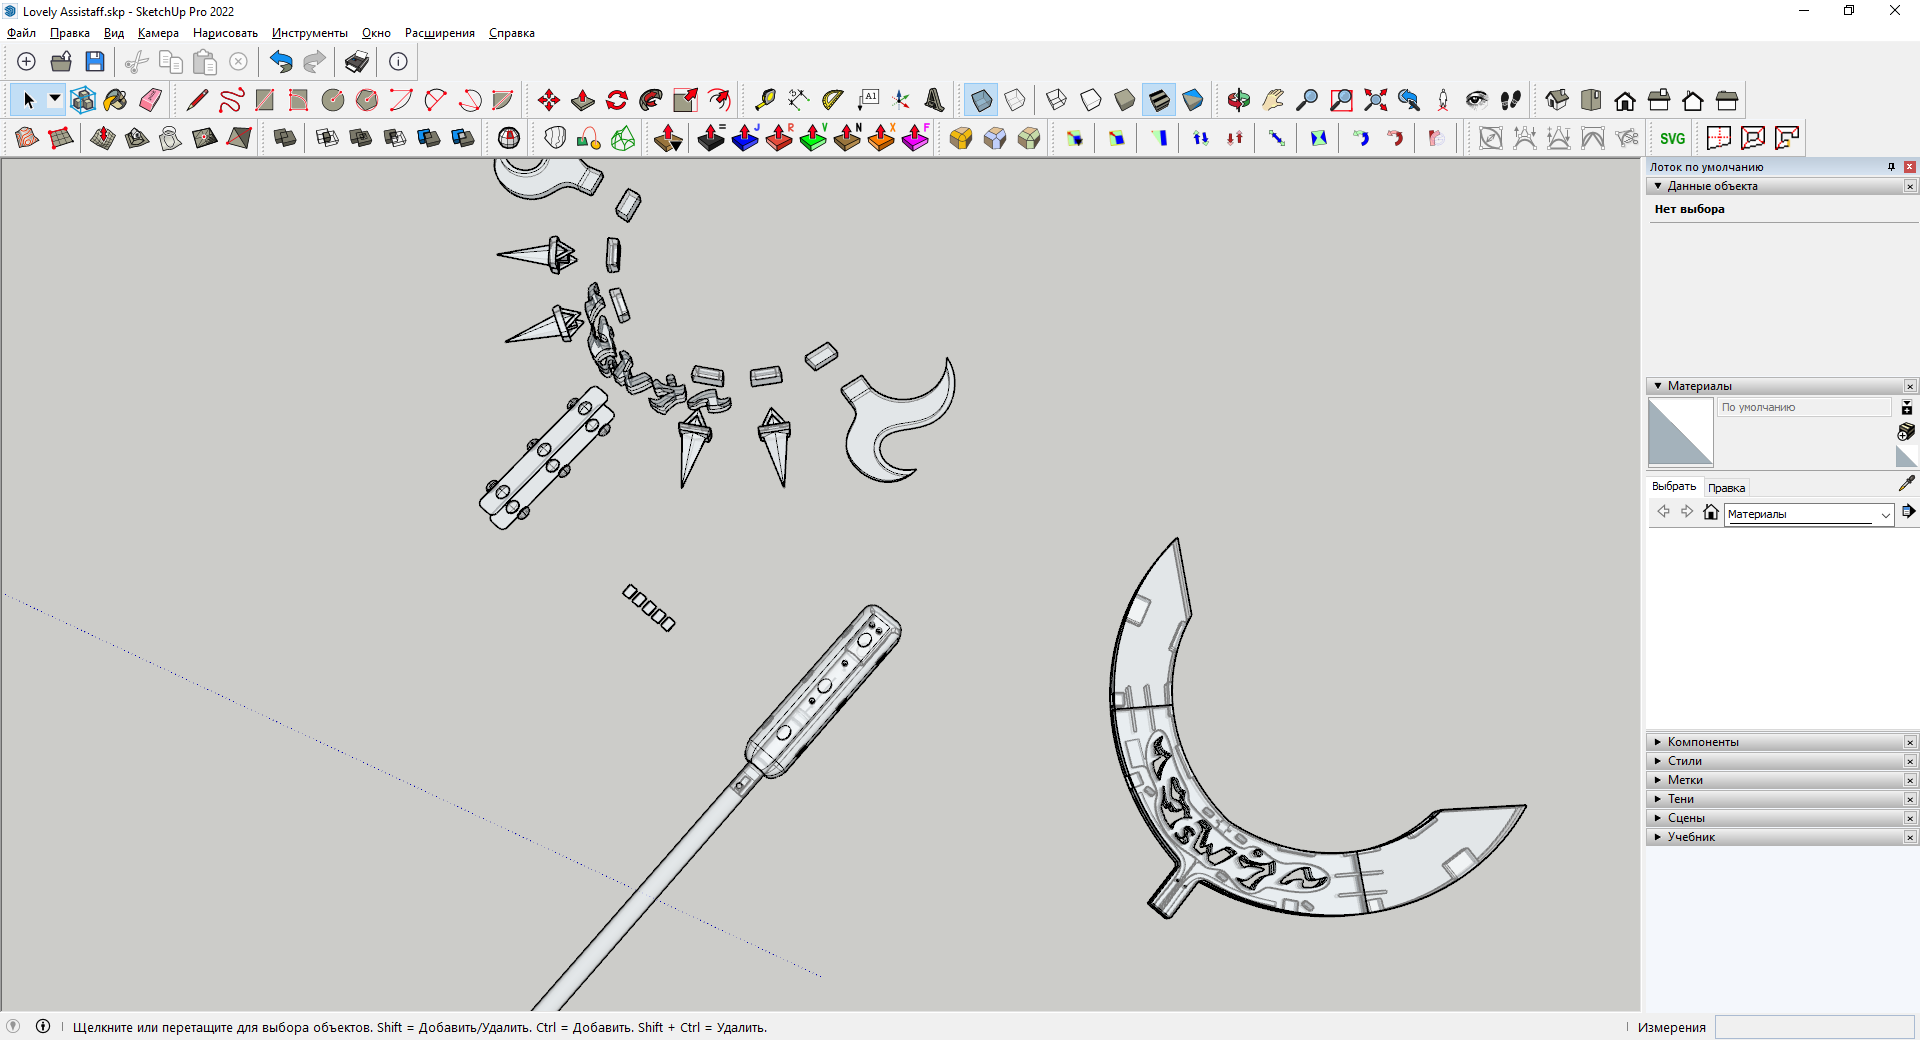This screenshot has height=1040, width=1920.
Task: Click the Create Material button
Action: [x=1906, y=432]
